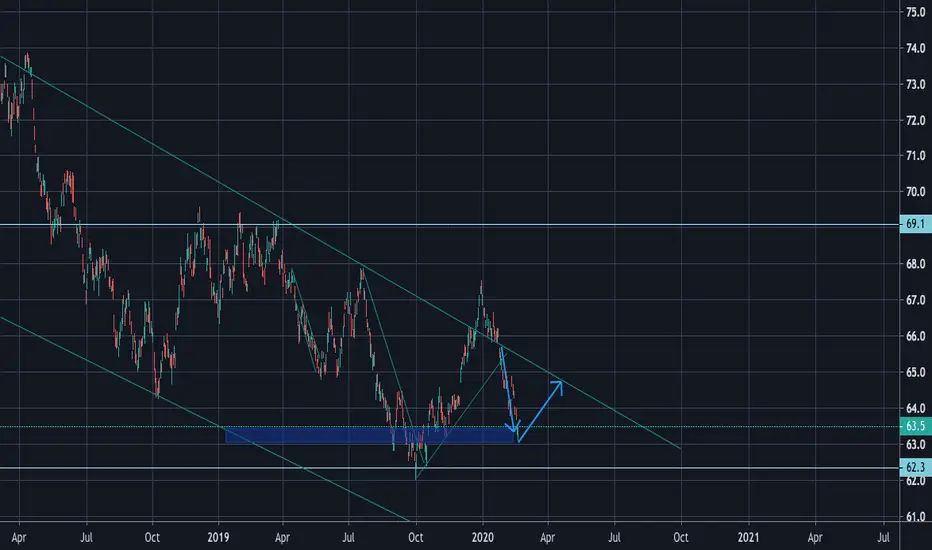932x550 pixels.
Task: Click the 2020 label on time axis
Action: pyautogui.click(x=483, y=538)
